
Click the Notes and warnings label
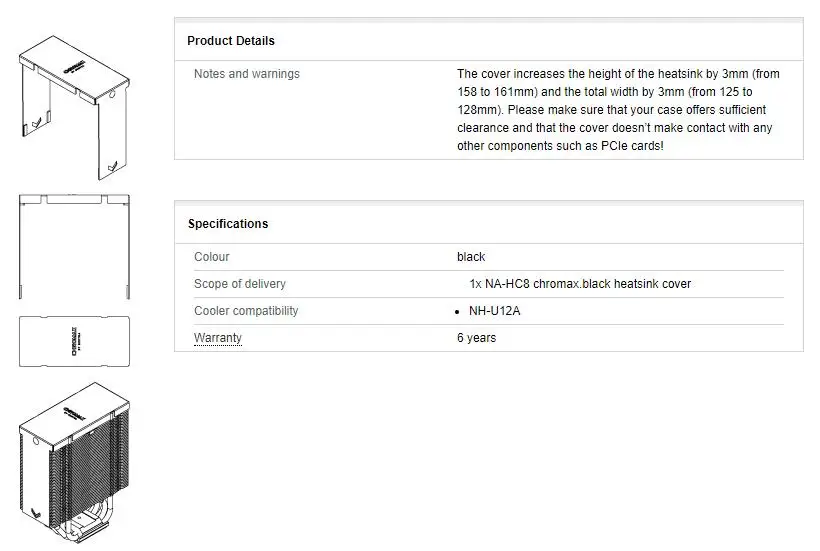(247, 74)
